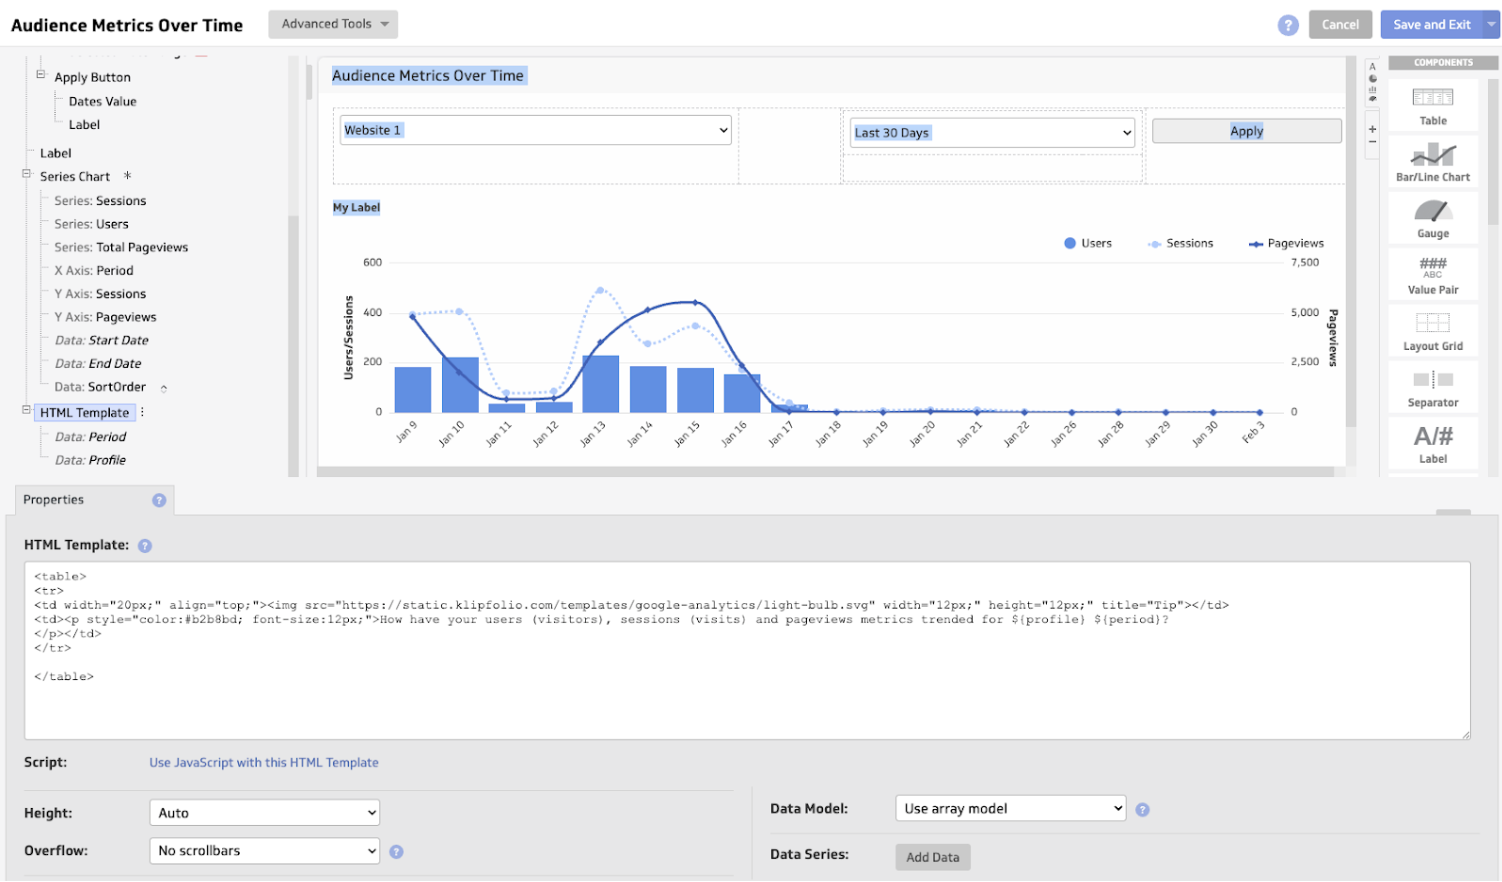Image resolution: width=1502 pixels, height=882 pixels.
Task: Click Use JavaScript with this HTML Template link
Action: tap(264, 762)
